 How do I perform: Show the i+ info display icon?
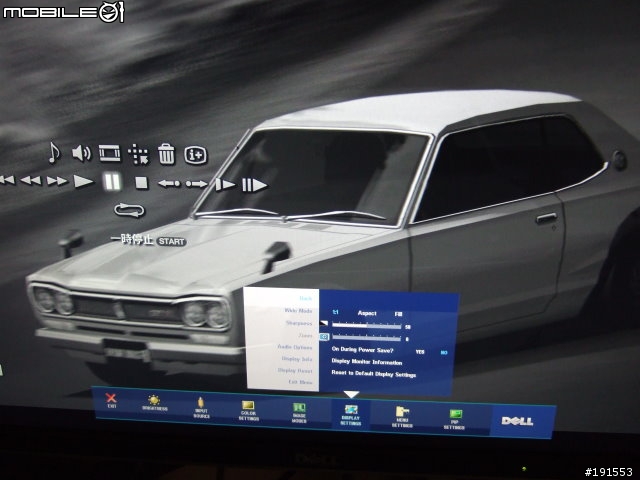(x=196, y=155)
